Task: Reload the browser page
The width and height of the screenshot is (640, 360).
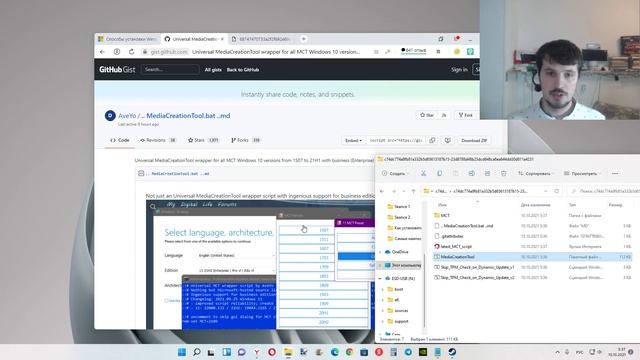Action: click(131, 52)
